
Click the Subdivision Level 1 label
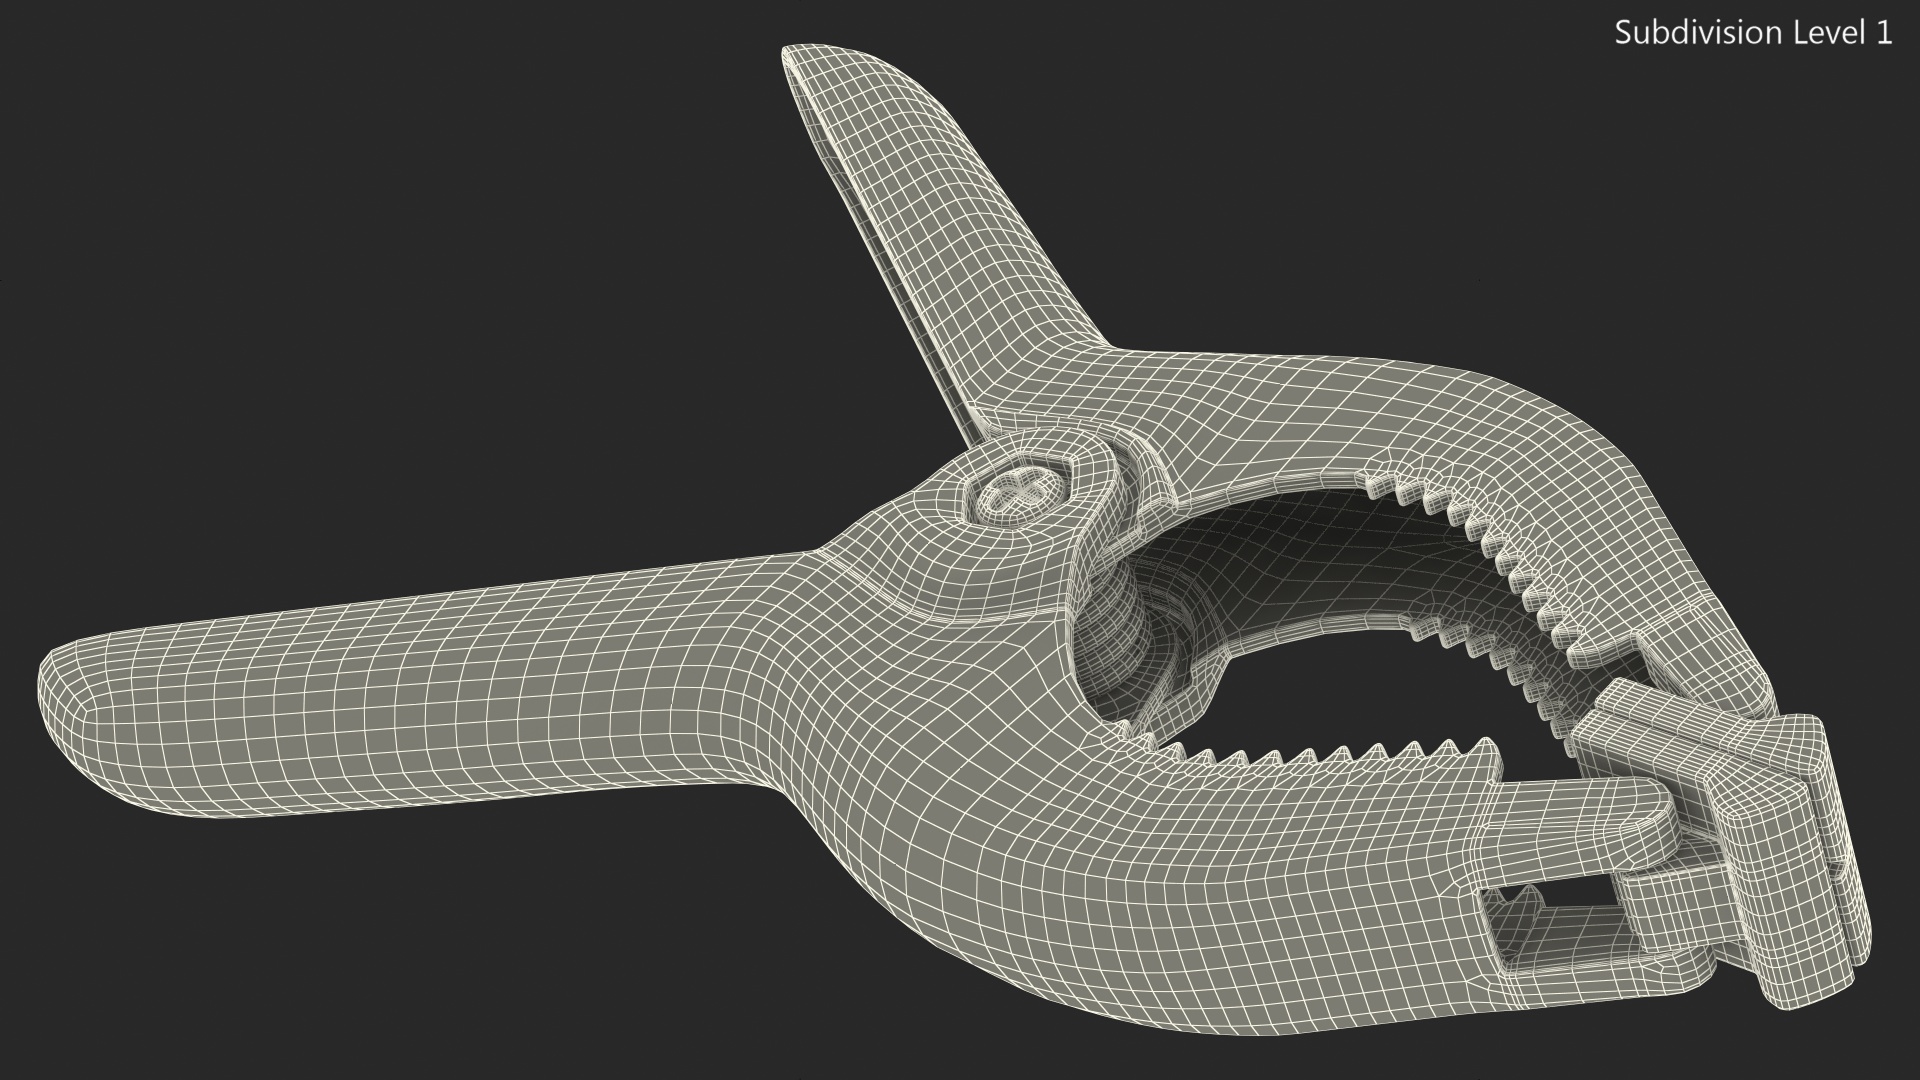(1753, 33)
